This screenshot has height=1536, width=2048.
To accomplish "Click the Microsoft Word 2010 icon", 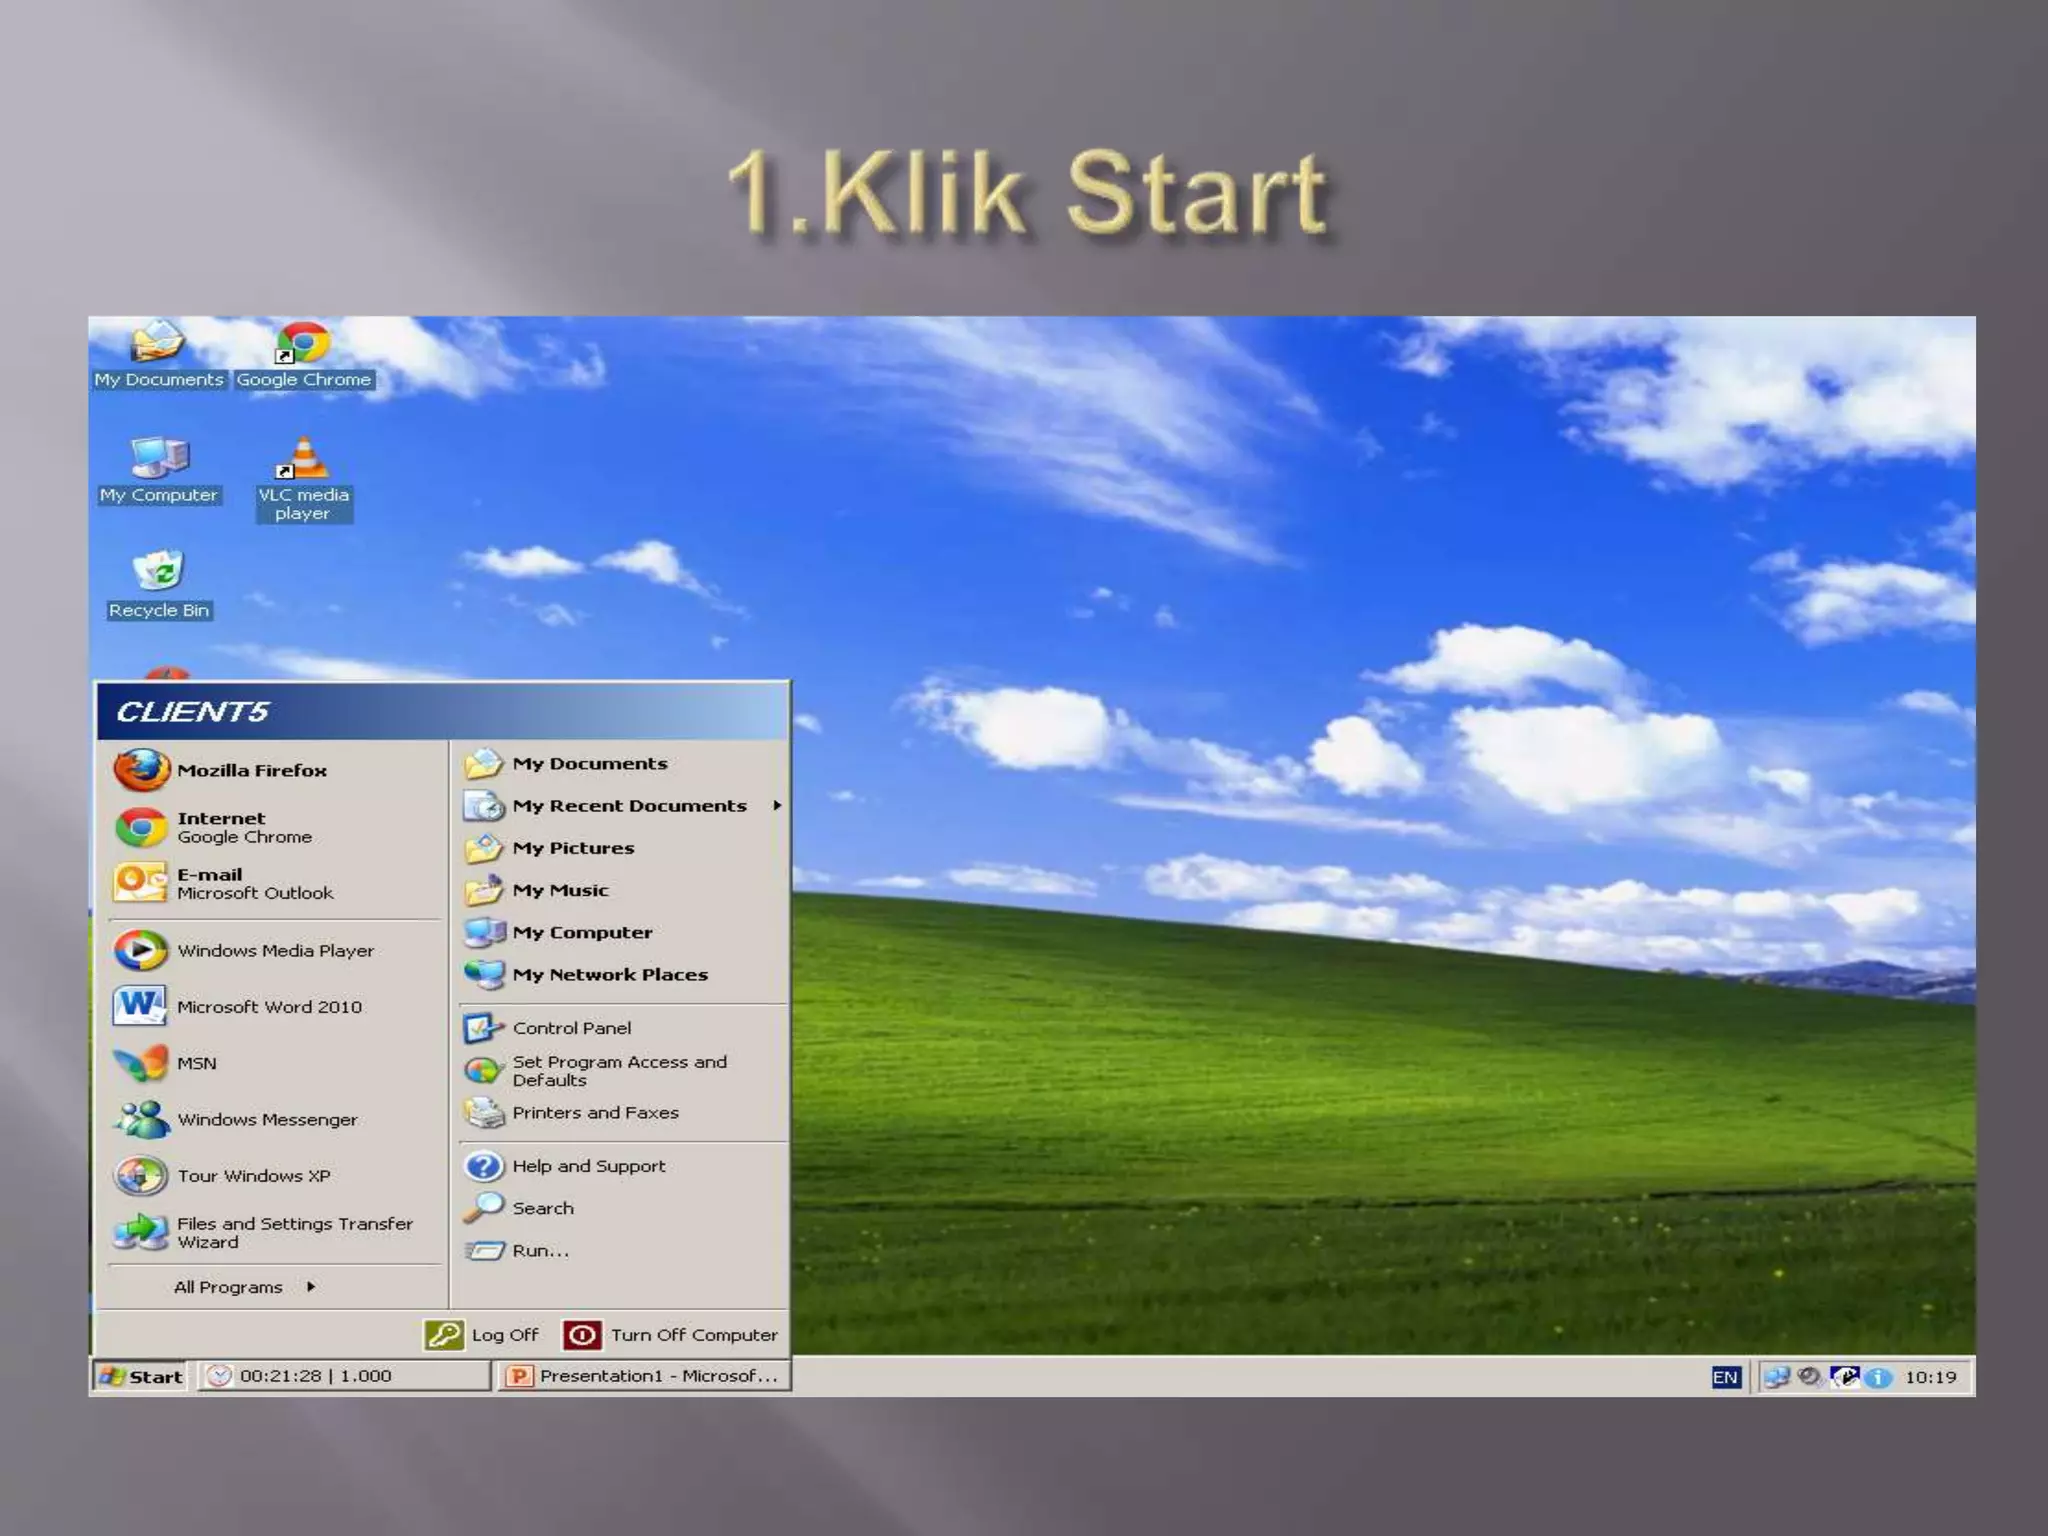I will 141,1006.
